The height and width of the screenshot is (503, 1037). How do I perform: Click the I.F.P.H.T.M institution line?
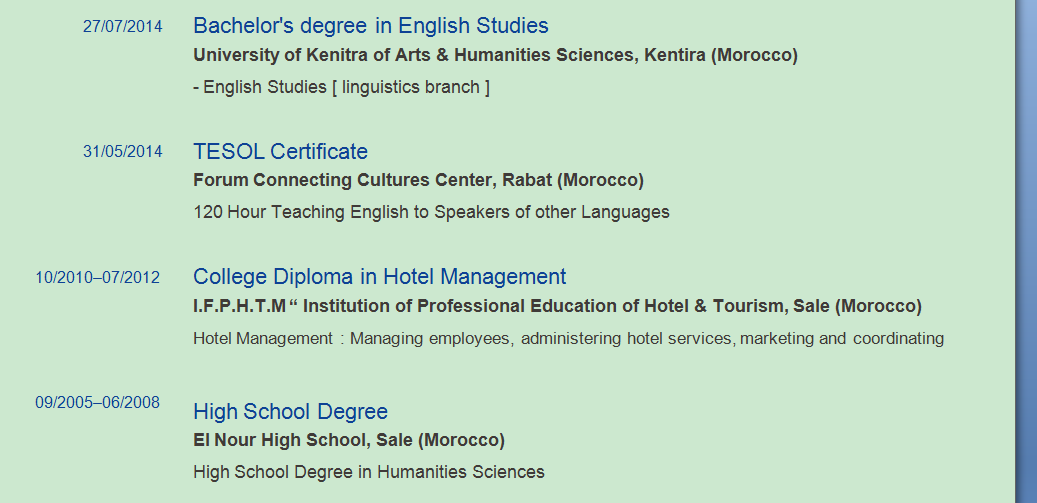coord(557,305)
